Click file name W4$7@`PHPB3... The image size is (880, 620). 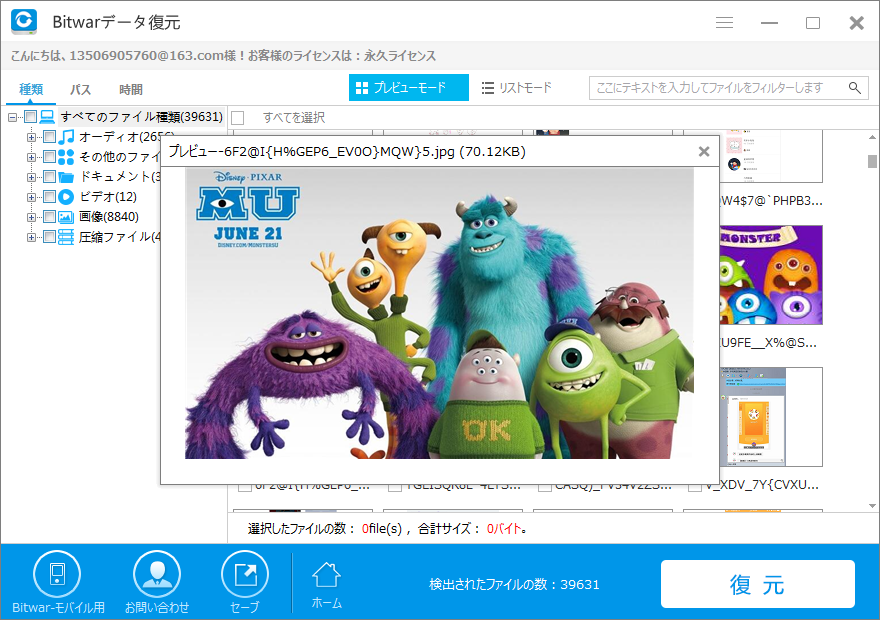point(772,201)
